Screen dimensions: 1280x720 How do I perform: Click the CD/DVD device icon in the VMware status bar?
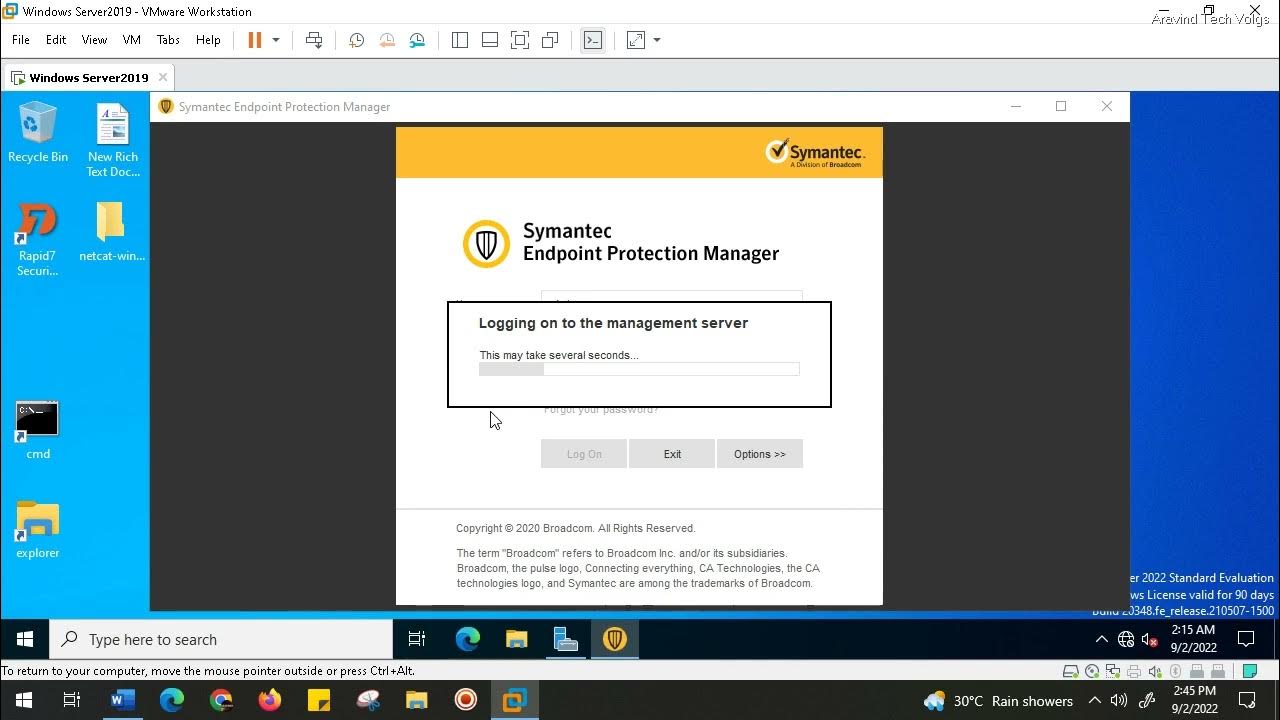[1092, 671]
